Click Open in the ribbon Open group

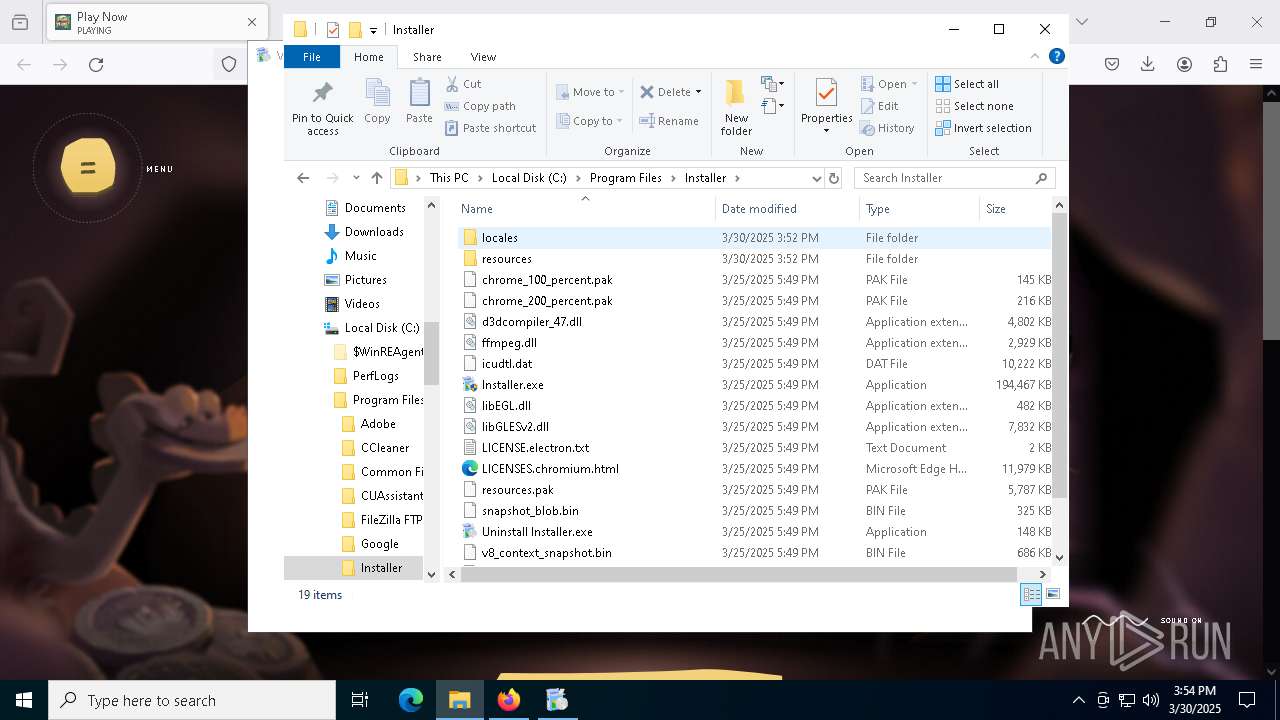pyautogui.click(x=888, y=84)
